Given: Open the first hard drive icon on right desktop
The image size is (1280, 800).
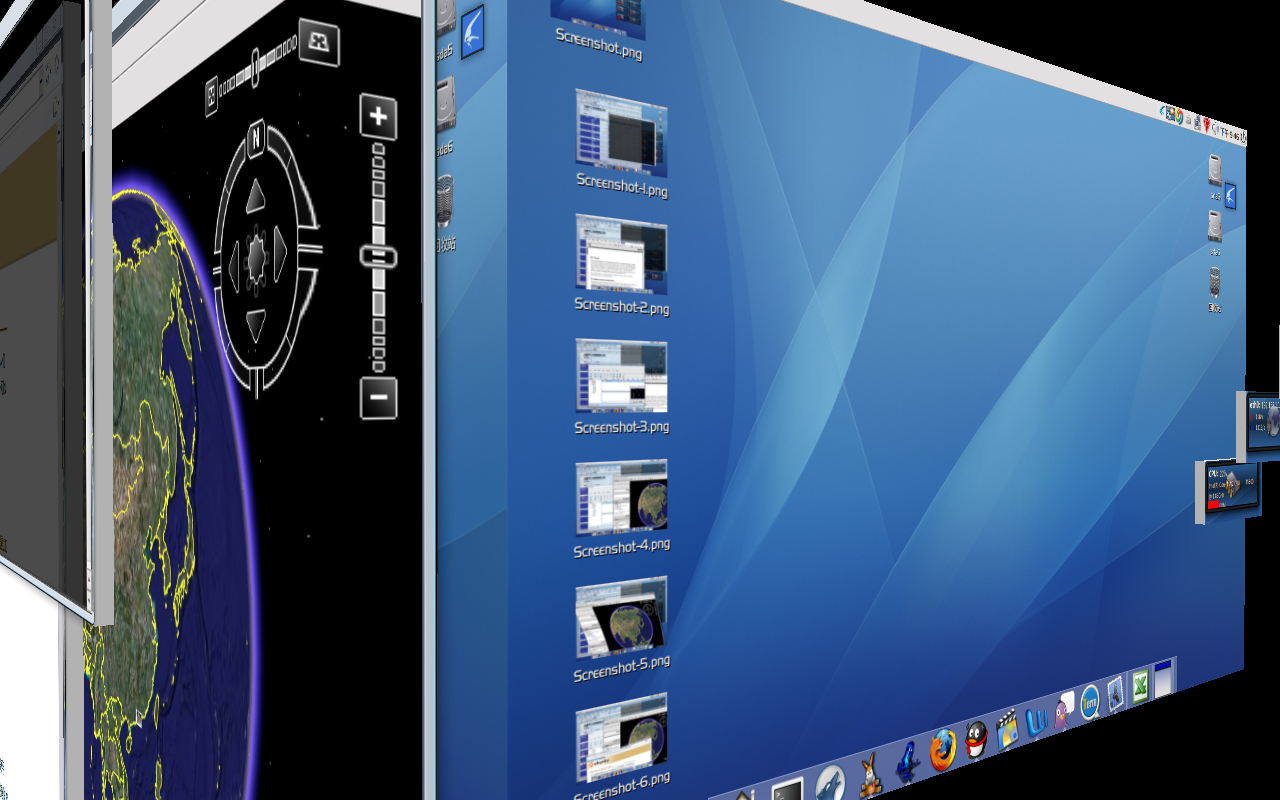Looking at the screenshot, I should point(1215,171).
